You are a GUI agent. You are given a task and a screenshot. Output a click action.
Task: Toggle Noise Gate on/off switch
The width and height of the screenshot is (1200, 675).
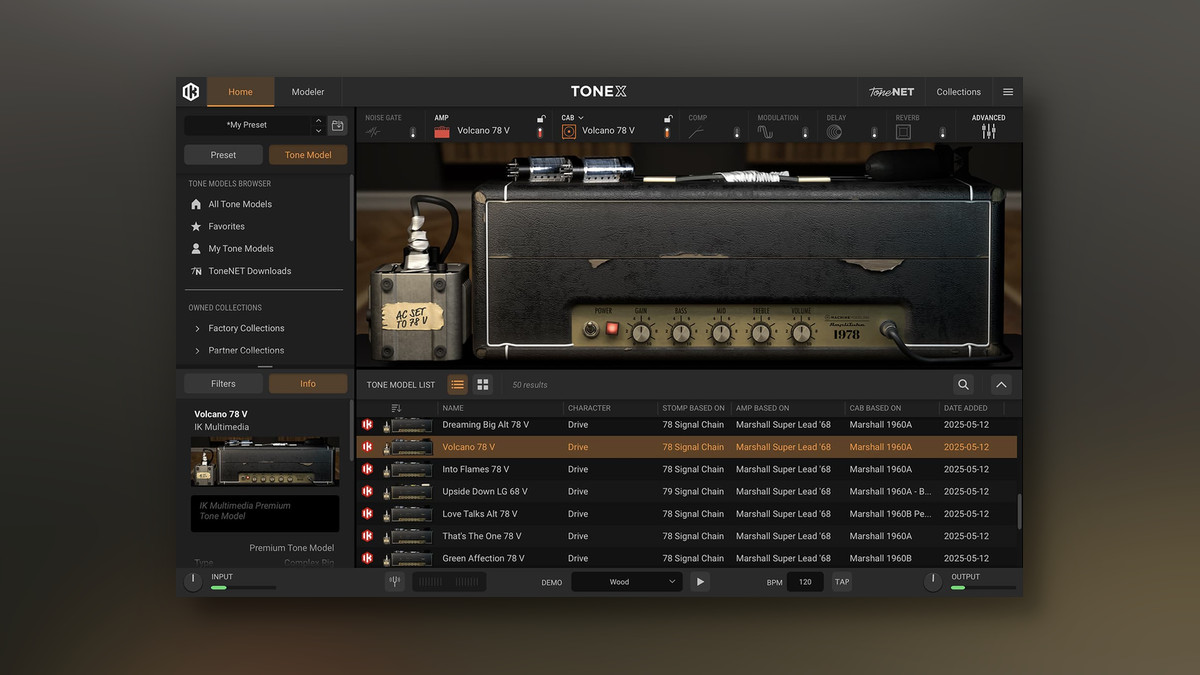(x=412, y=132)
